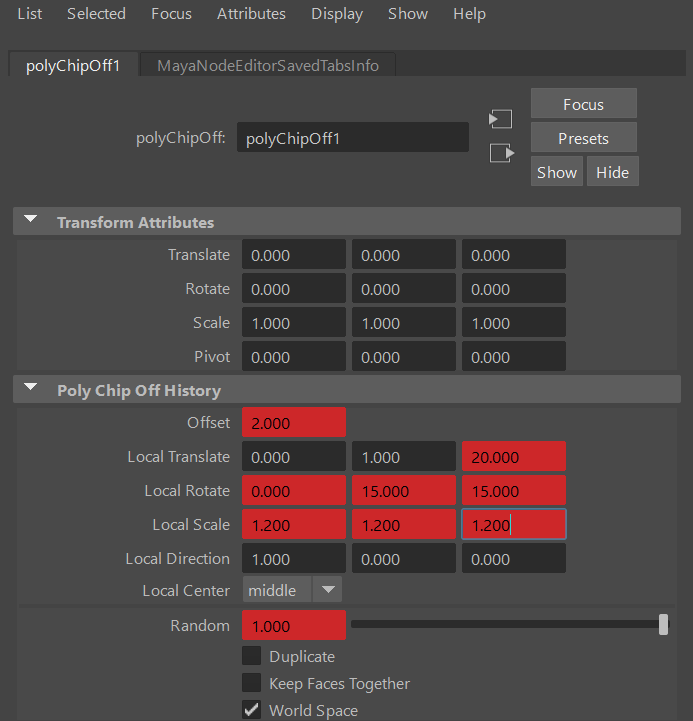
Task: Click the Pivot X field
Action: pyautogui.click(x=294, y=356)
